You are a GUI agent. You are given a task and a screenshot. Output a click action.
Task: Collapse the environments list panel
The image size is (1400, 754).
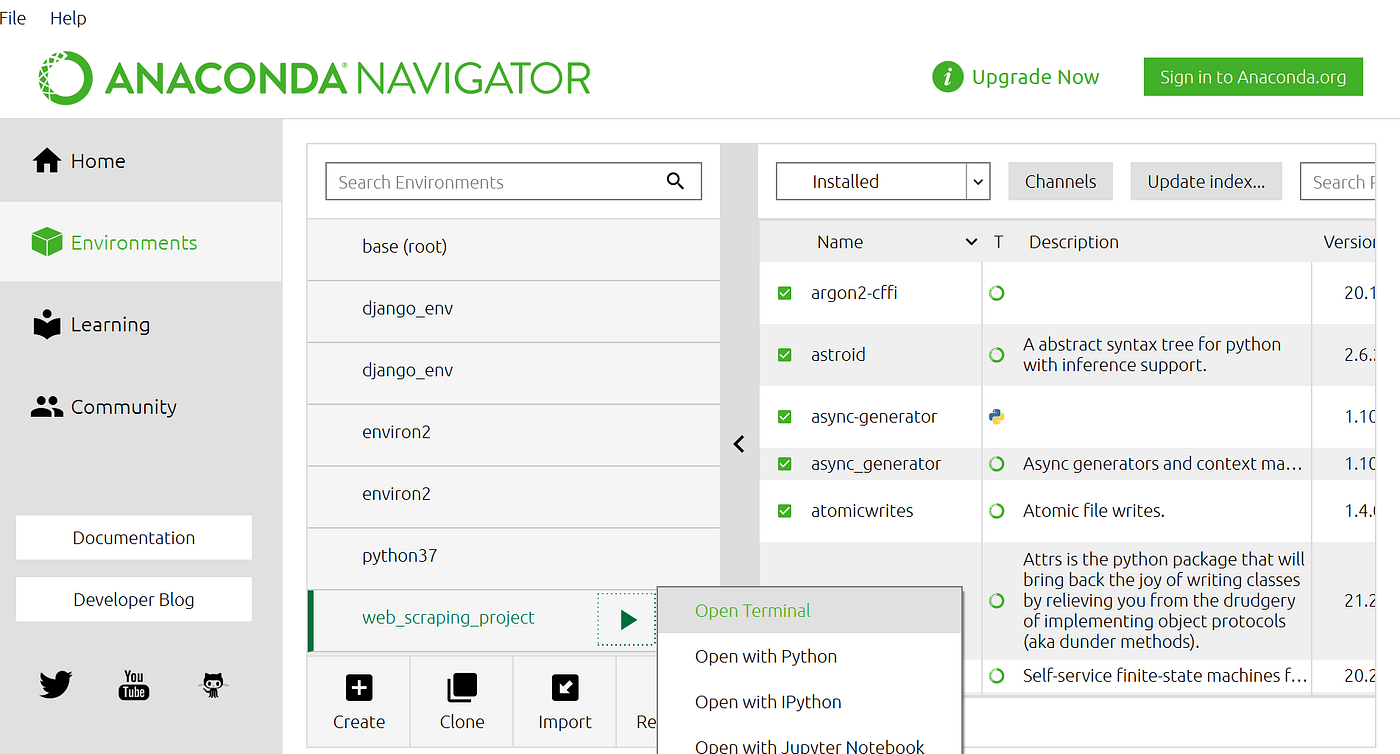739,444
